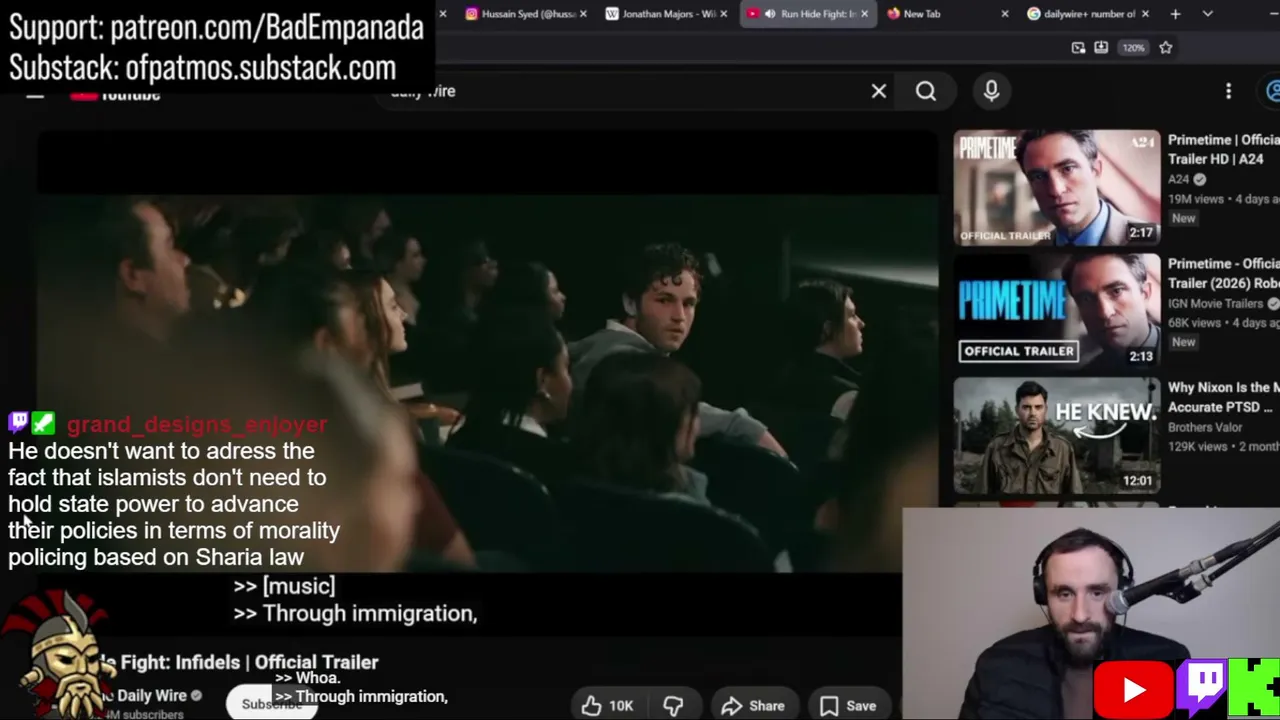This screenshot has width=1280, height=720.
Task: Bookmark this page with the star icon
Action: (1166, 47)
